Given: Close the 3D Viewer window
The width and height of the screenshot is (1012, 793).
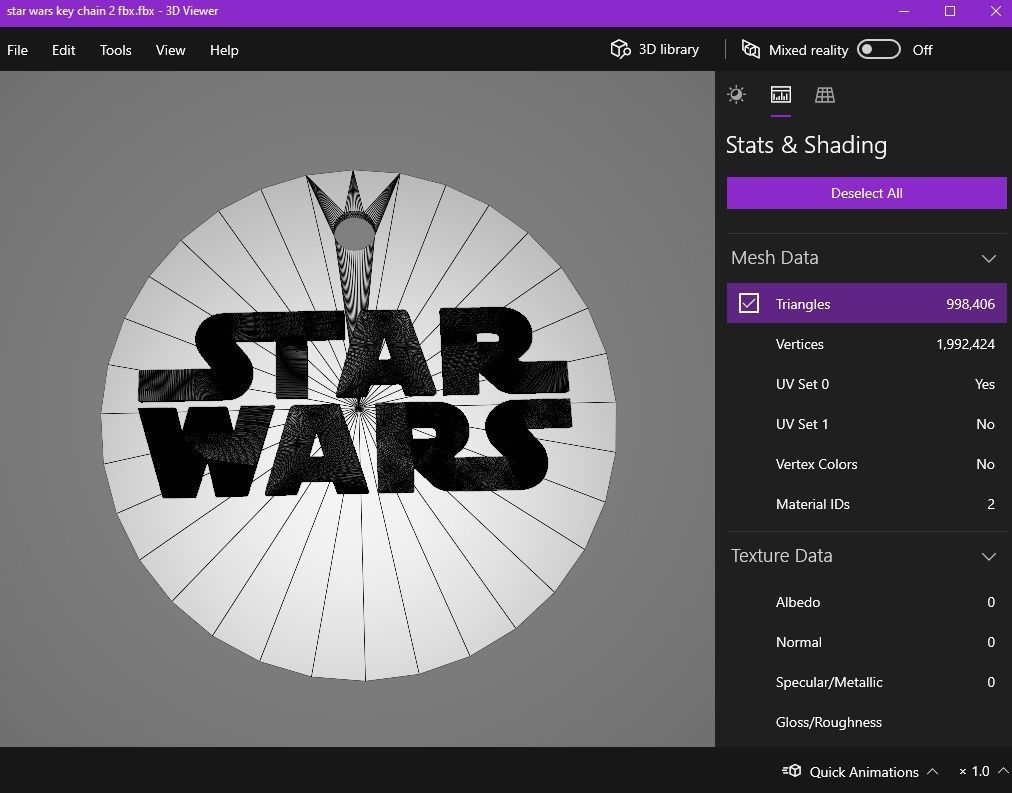Looking at the screenshot, I should tap(995, 11).
